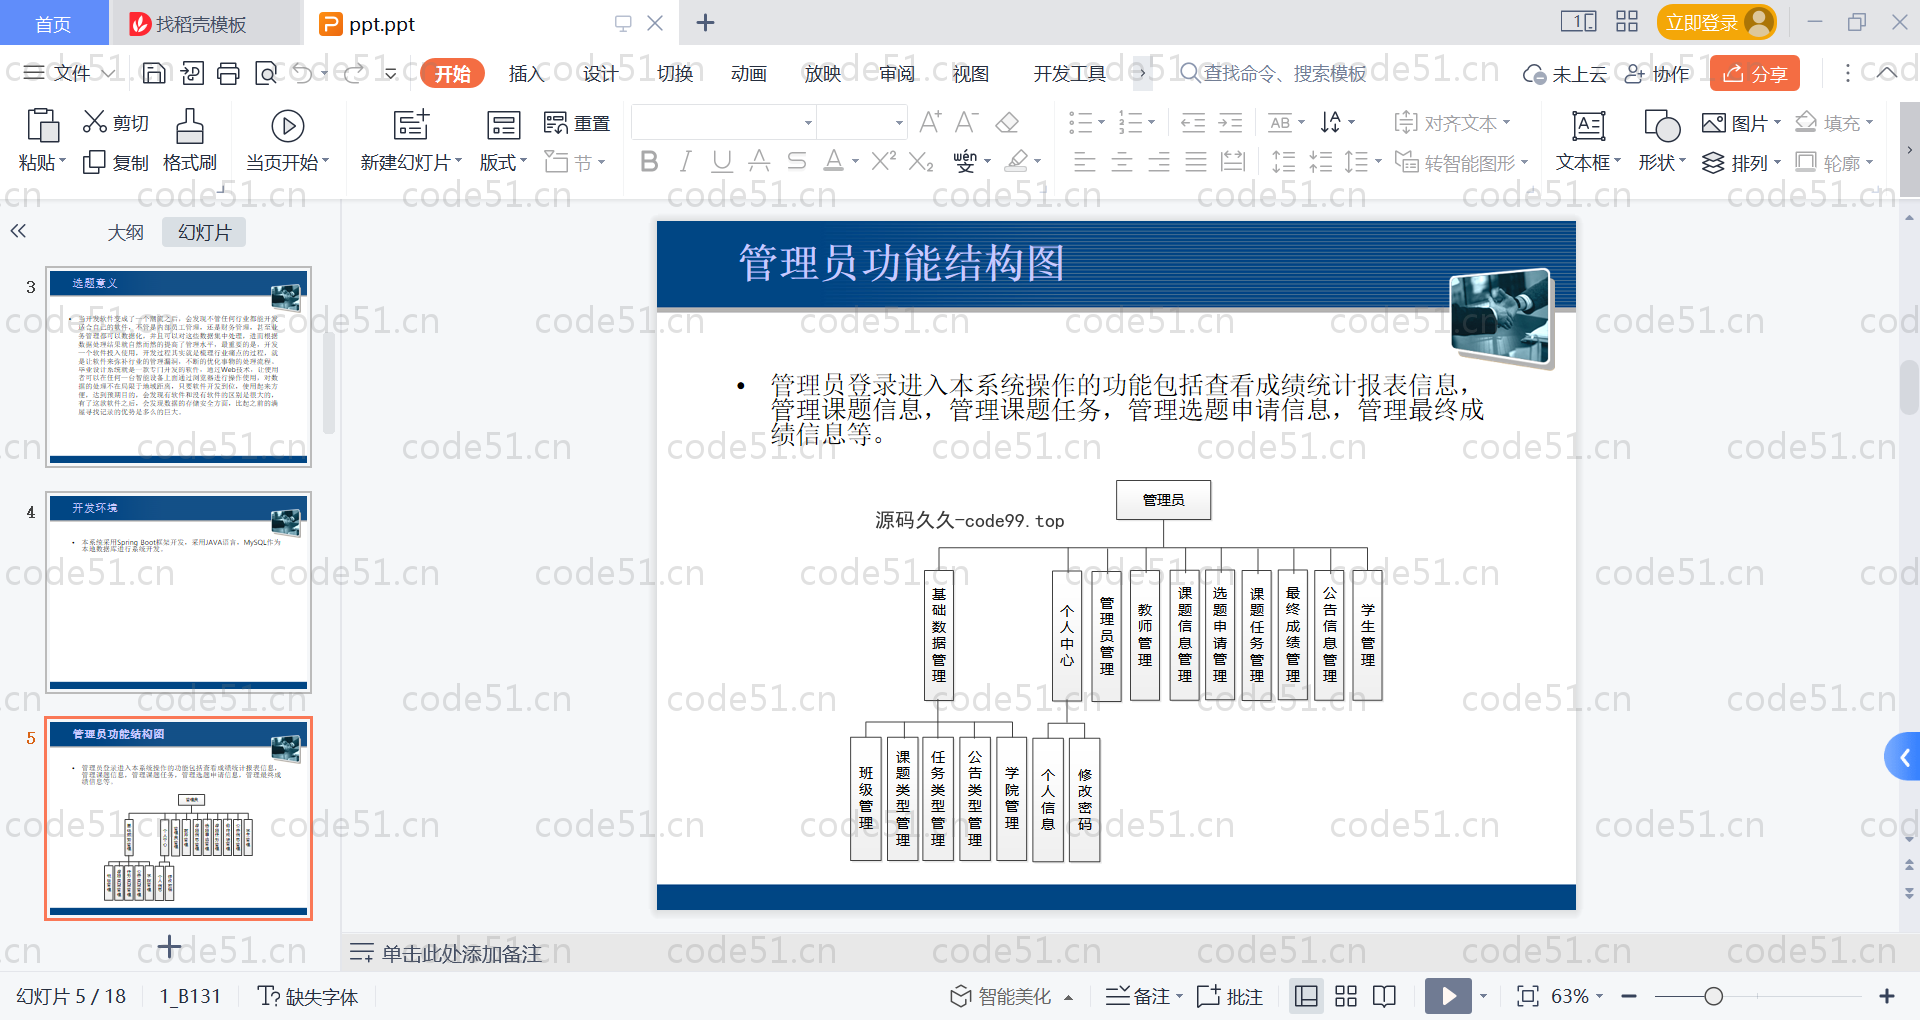This screenshot has height=1020, width=1920.
Task: Click the Login now (立即登录) button
Action: pyautogui.click(x=1716, y=22)
